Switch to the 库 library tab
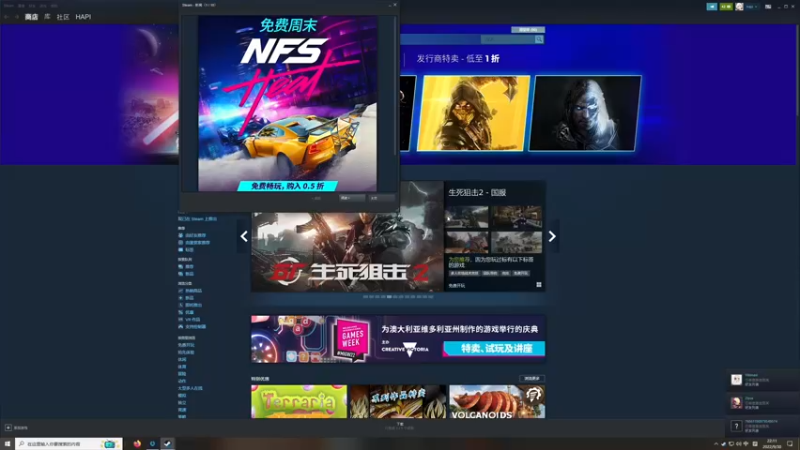This screenshot has height=450, width=800. click(47, 17)
